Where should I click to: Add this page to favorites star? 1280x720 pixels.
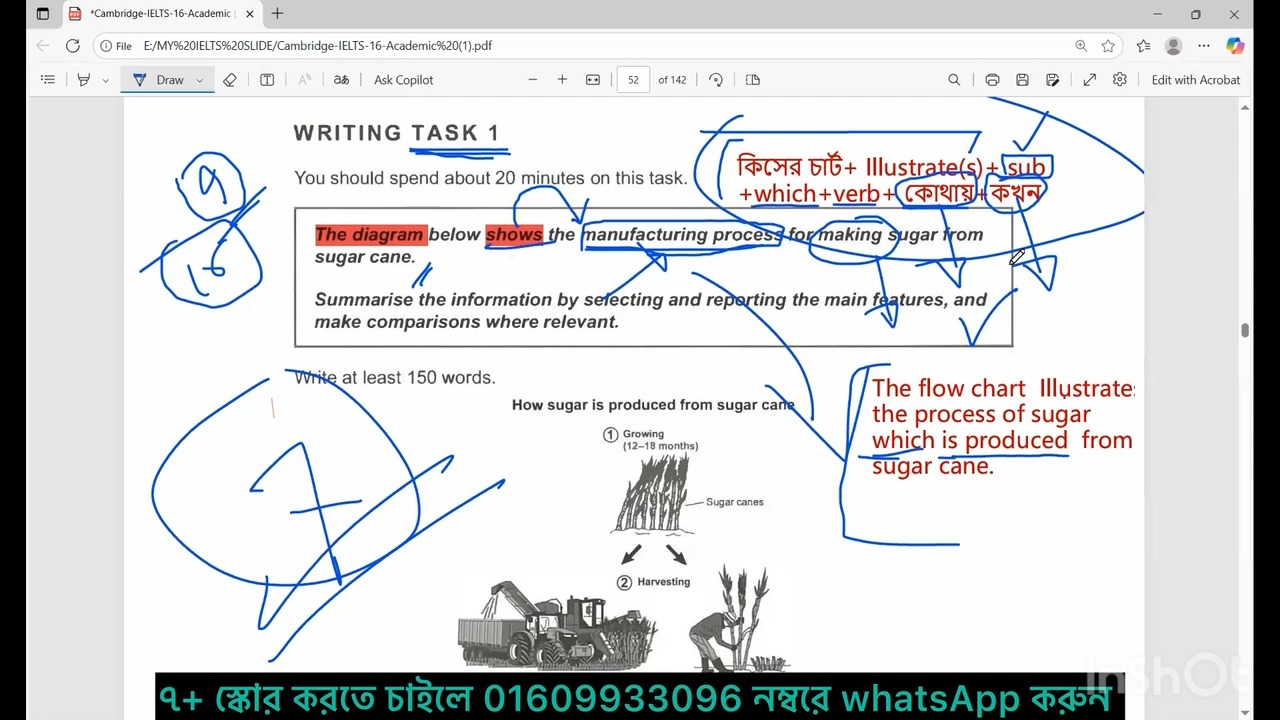pyautogui.click(x=1108, y=46)
